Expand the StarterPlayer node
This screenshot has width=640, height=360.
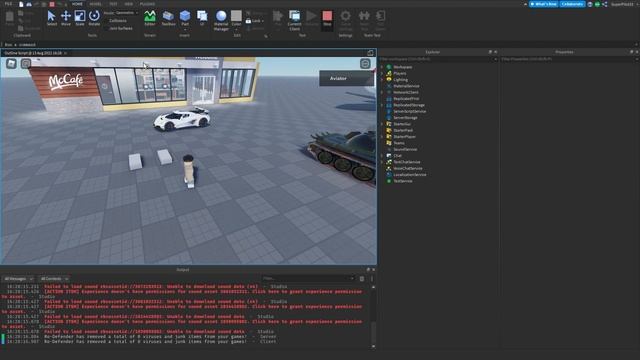(x=382, y=137)
